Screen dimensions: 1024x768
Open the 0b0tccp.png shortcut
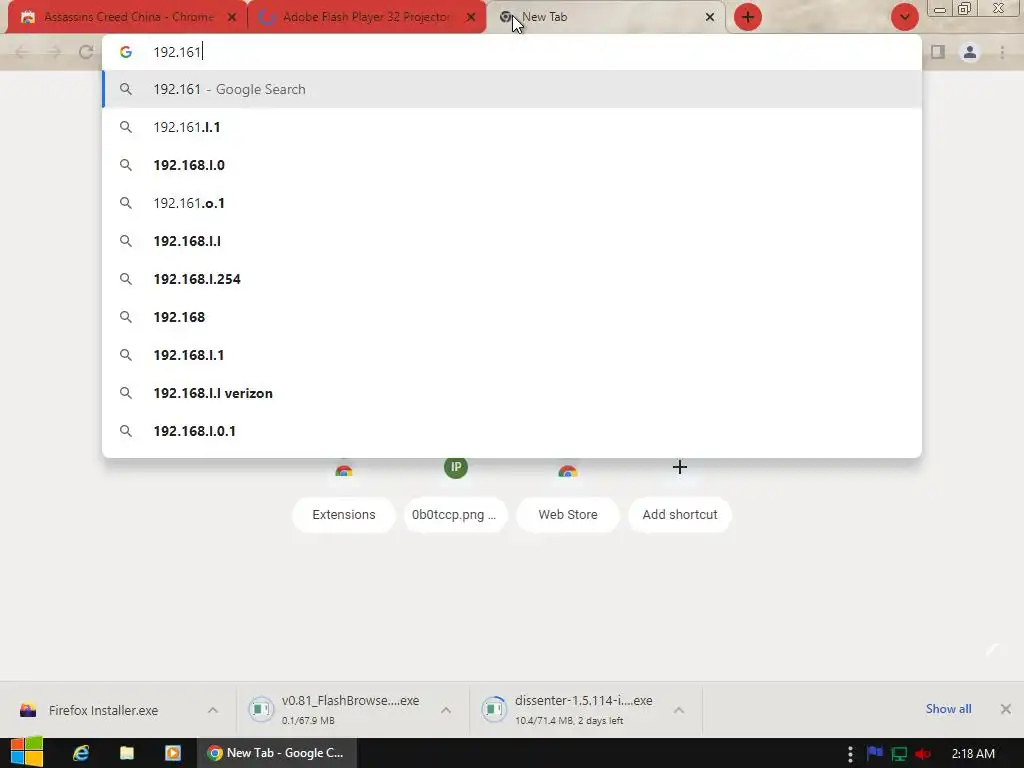point(455,515)
